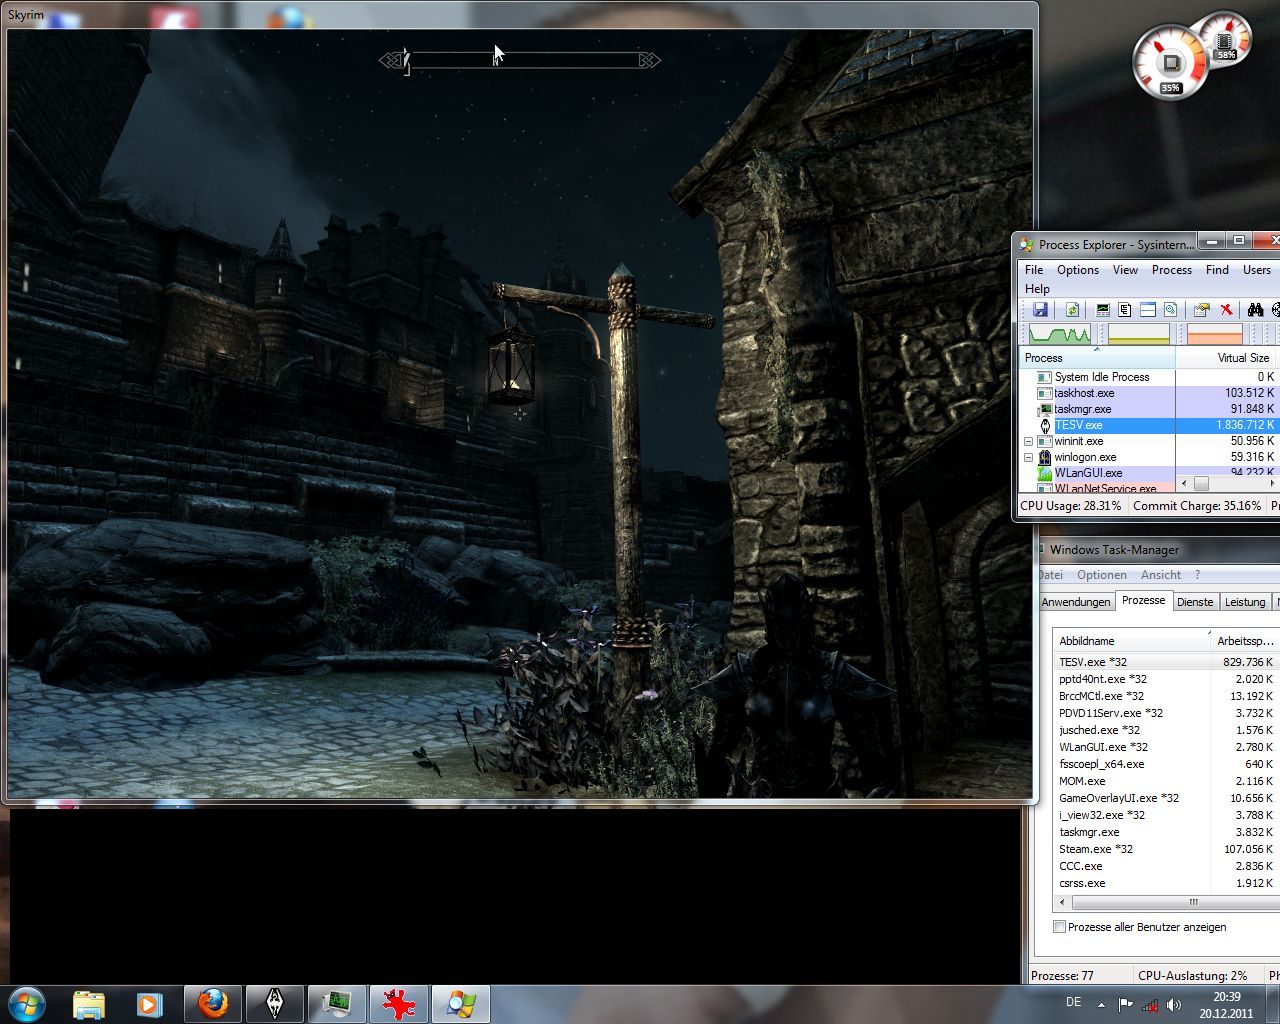Open the Options menu in Process Explorer
The width and height of the screenshot is (1280, 1024).
point(1077,270)
